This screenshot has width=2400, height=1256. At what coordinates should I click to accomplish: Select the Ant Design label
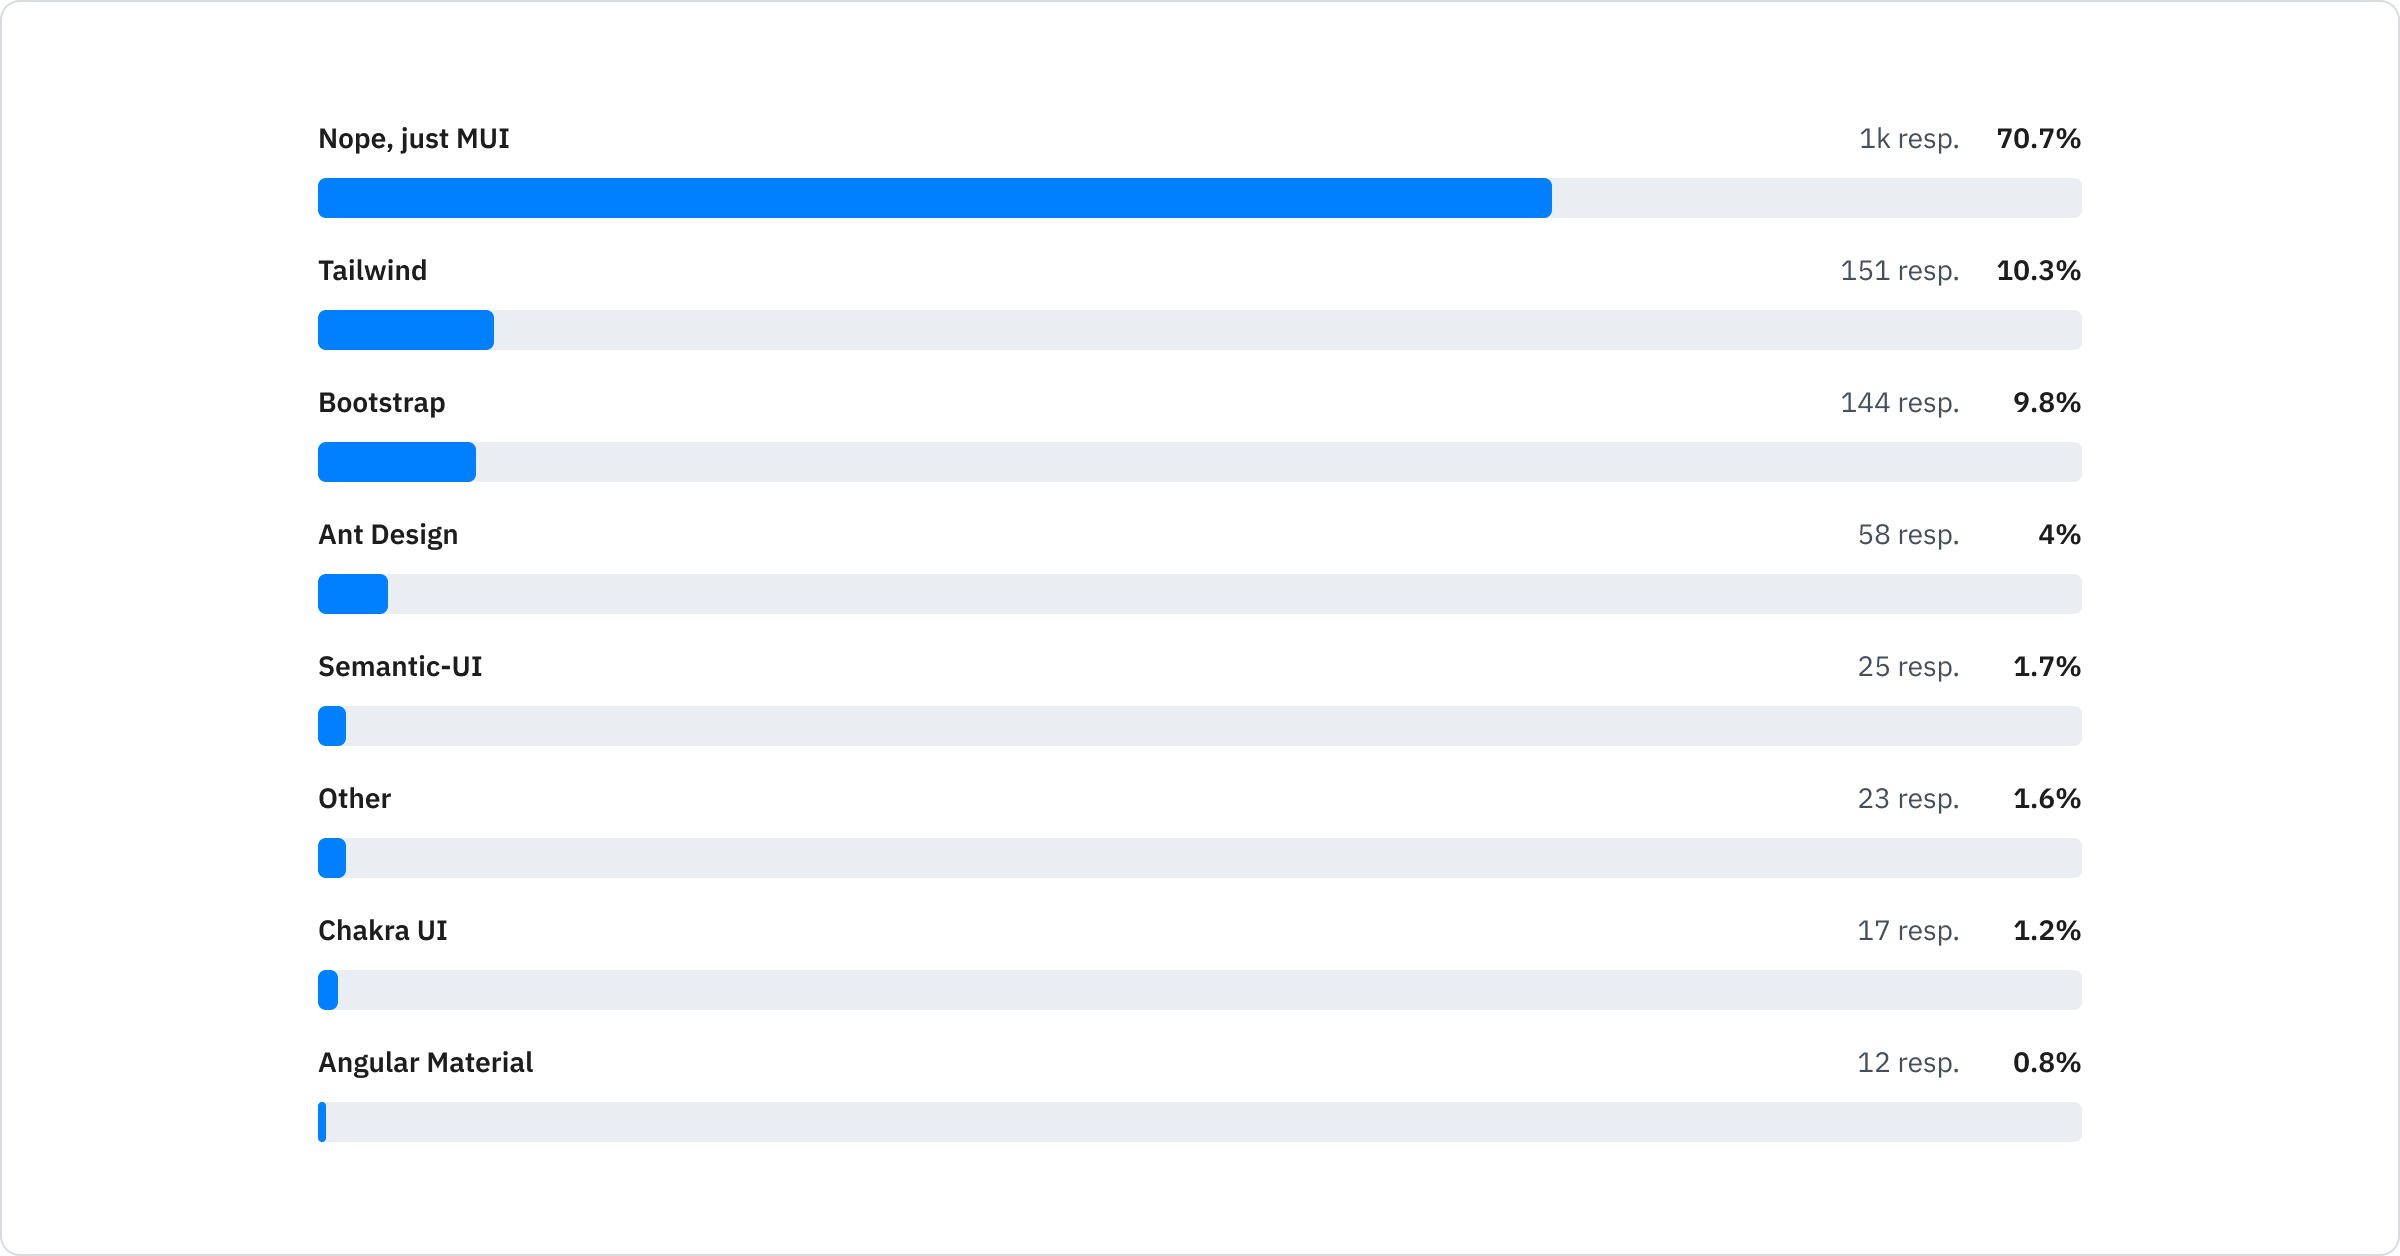pyautogui.click(x=388, y=534)
